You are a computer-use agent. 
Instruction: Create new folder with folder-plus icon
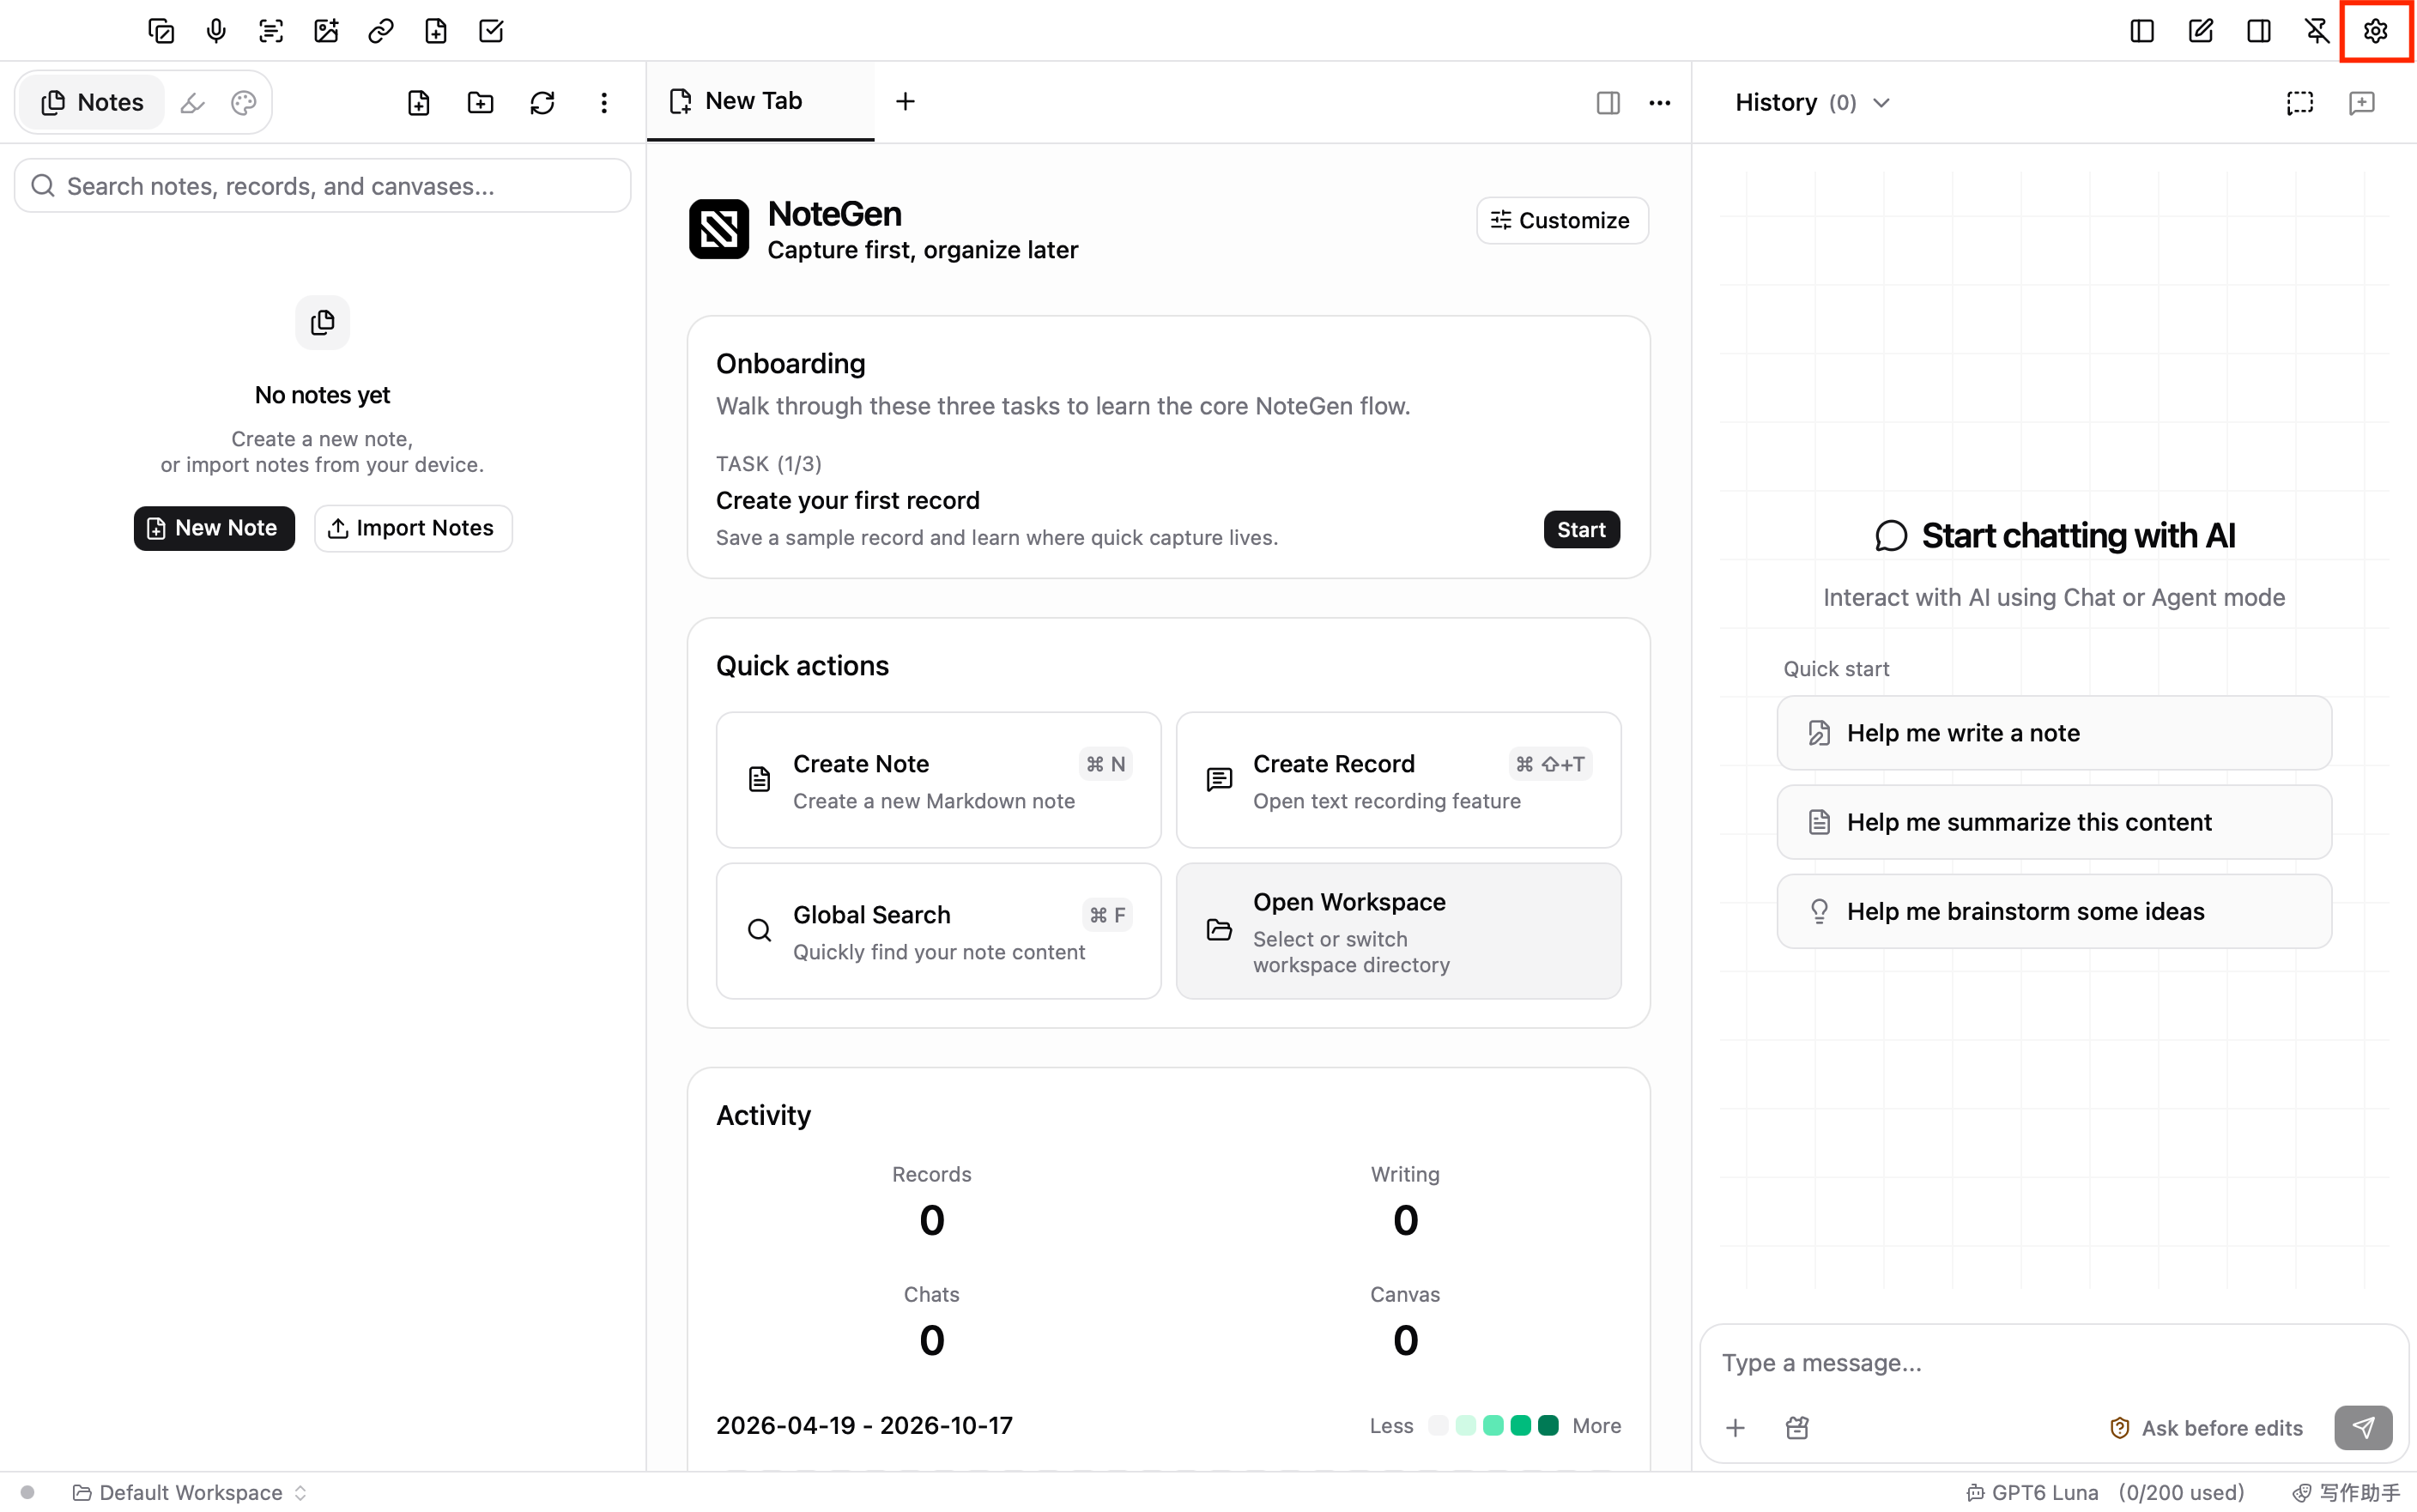tap(481, 102)
